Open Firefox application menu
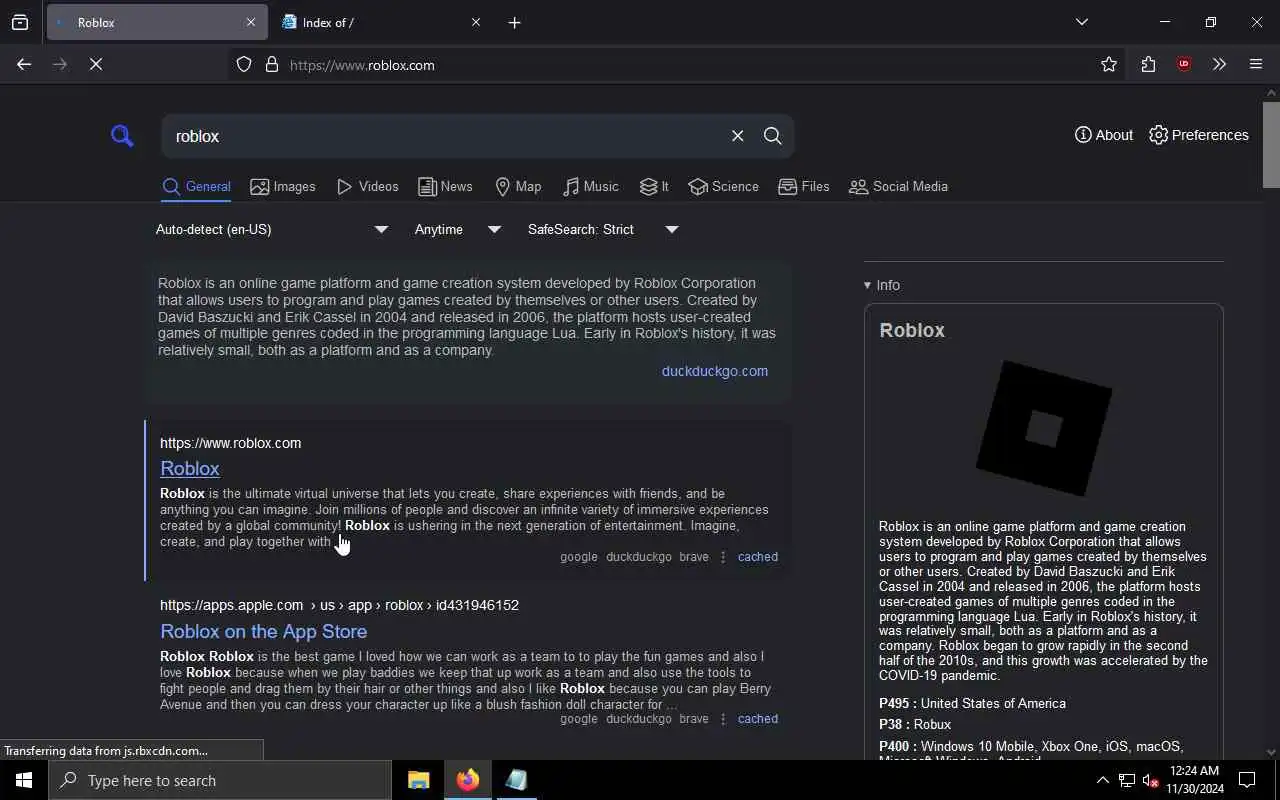The image size is (1280, 800). point(1256,65)
